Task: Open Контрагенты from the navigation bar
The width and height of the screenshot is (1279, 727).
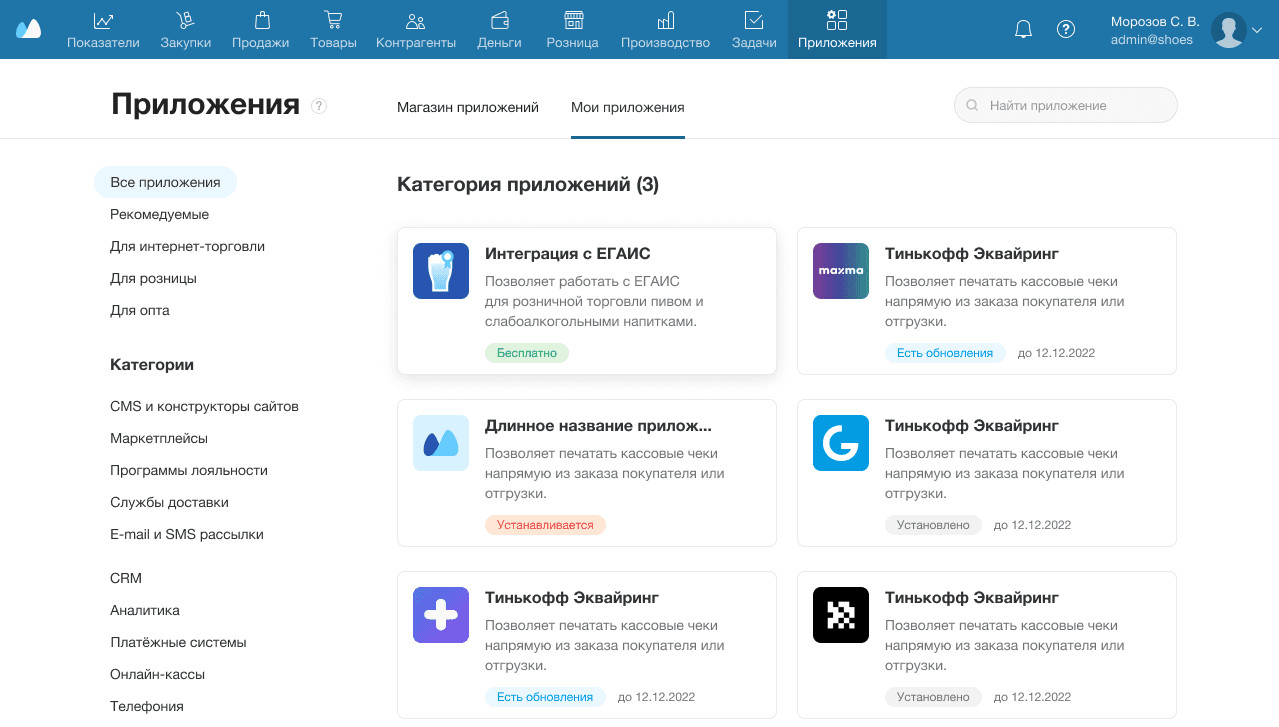Action: tap(416, 30)
